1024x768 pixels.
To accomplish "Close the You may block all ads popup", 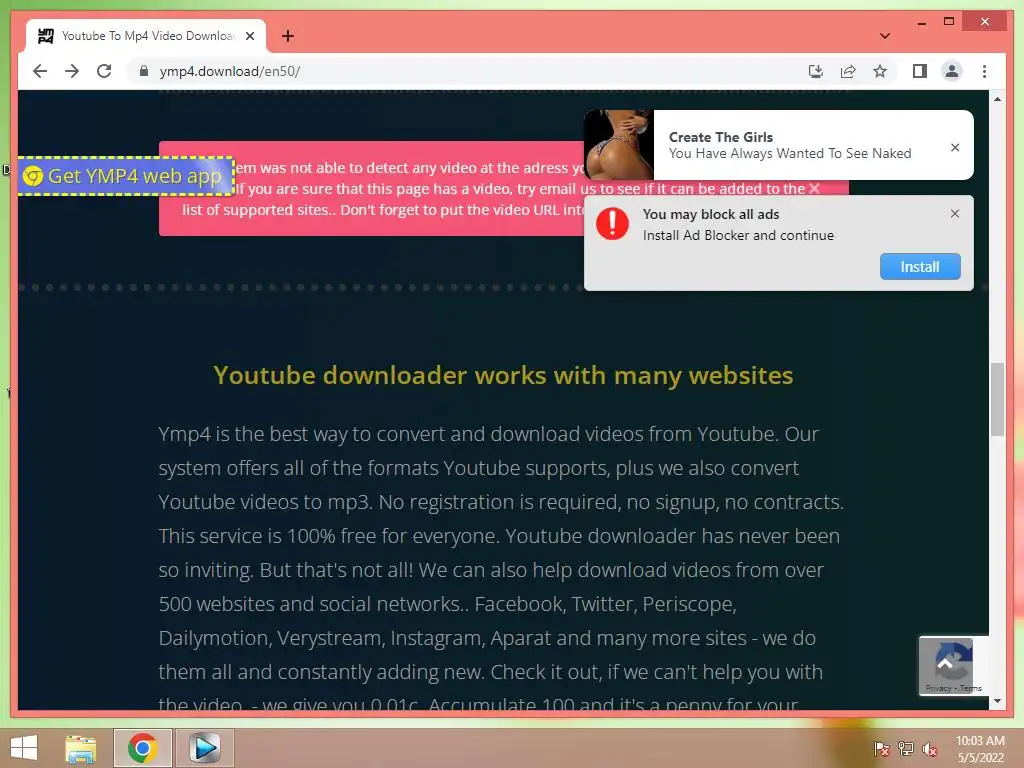I will pos(955,214).
